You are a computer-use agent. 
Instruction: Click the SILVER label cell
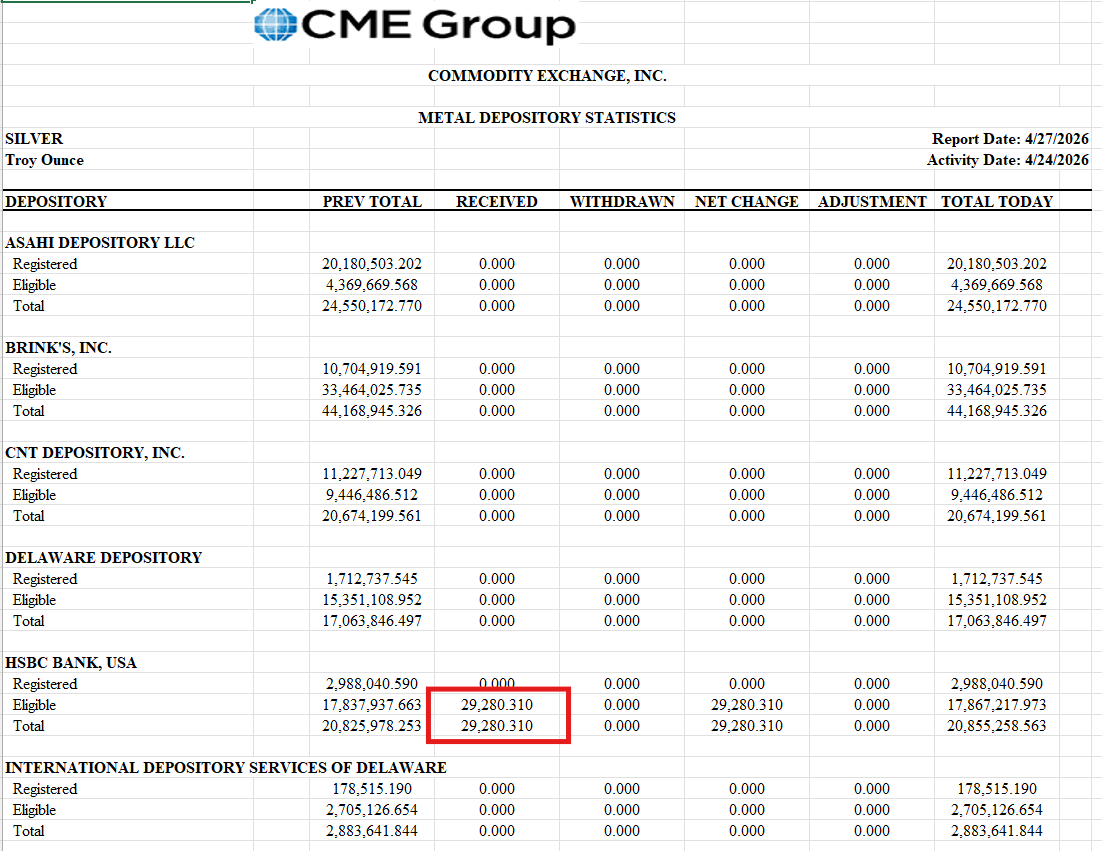coord(34,139)
